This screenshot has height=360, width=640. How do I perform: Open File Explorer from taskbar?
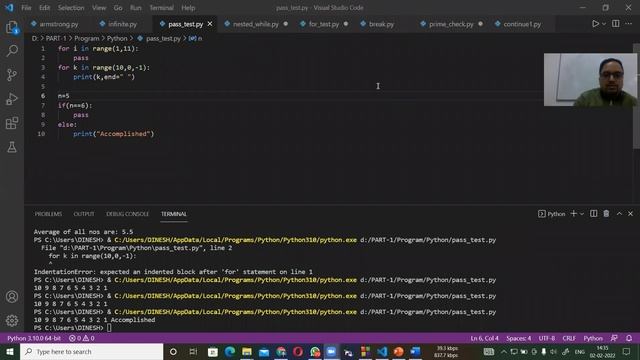click(x=247, y=351)
